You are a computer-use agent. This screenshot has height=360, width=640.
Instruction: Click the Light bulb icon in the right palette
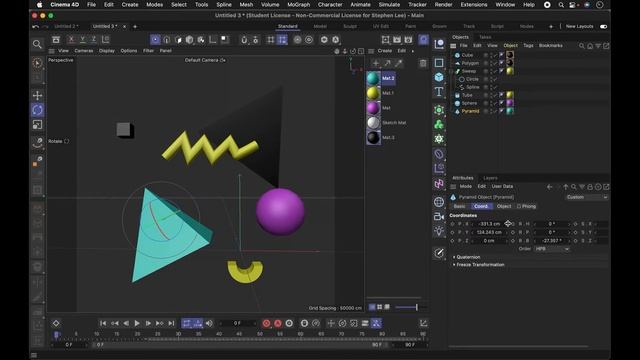pos(439,231)
